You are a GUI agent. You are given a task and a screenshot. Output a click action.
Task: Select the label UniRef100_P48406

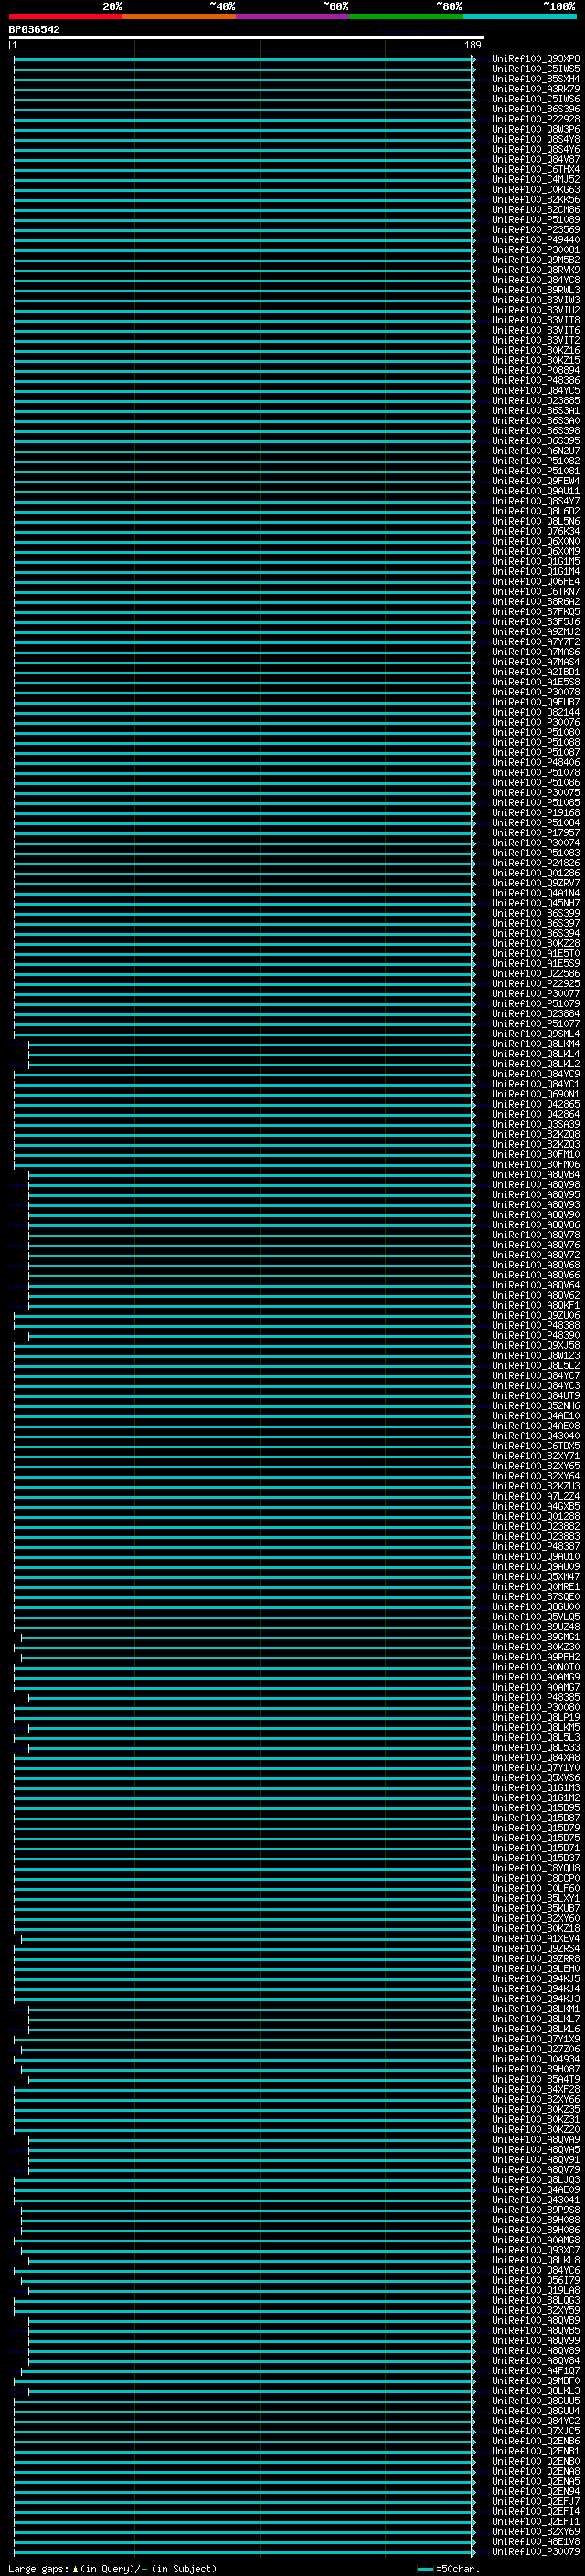536,763
